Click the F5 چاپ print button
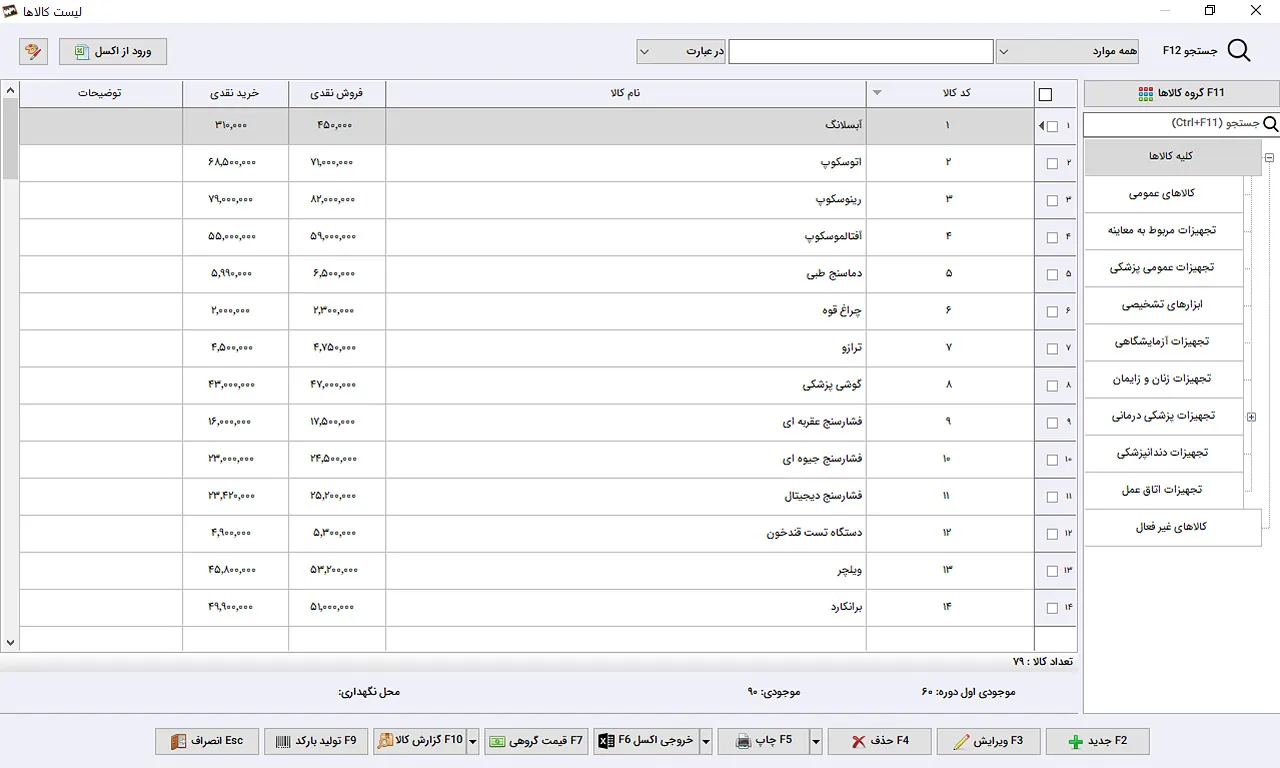The height and width of the screenshot is (768, 1280). (x=763, y=741)
